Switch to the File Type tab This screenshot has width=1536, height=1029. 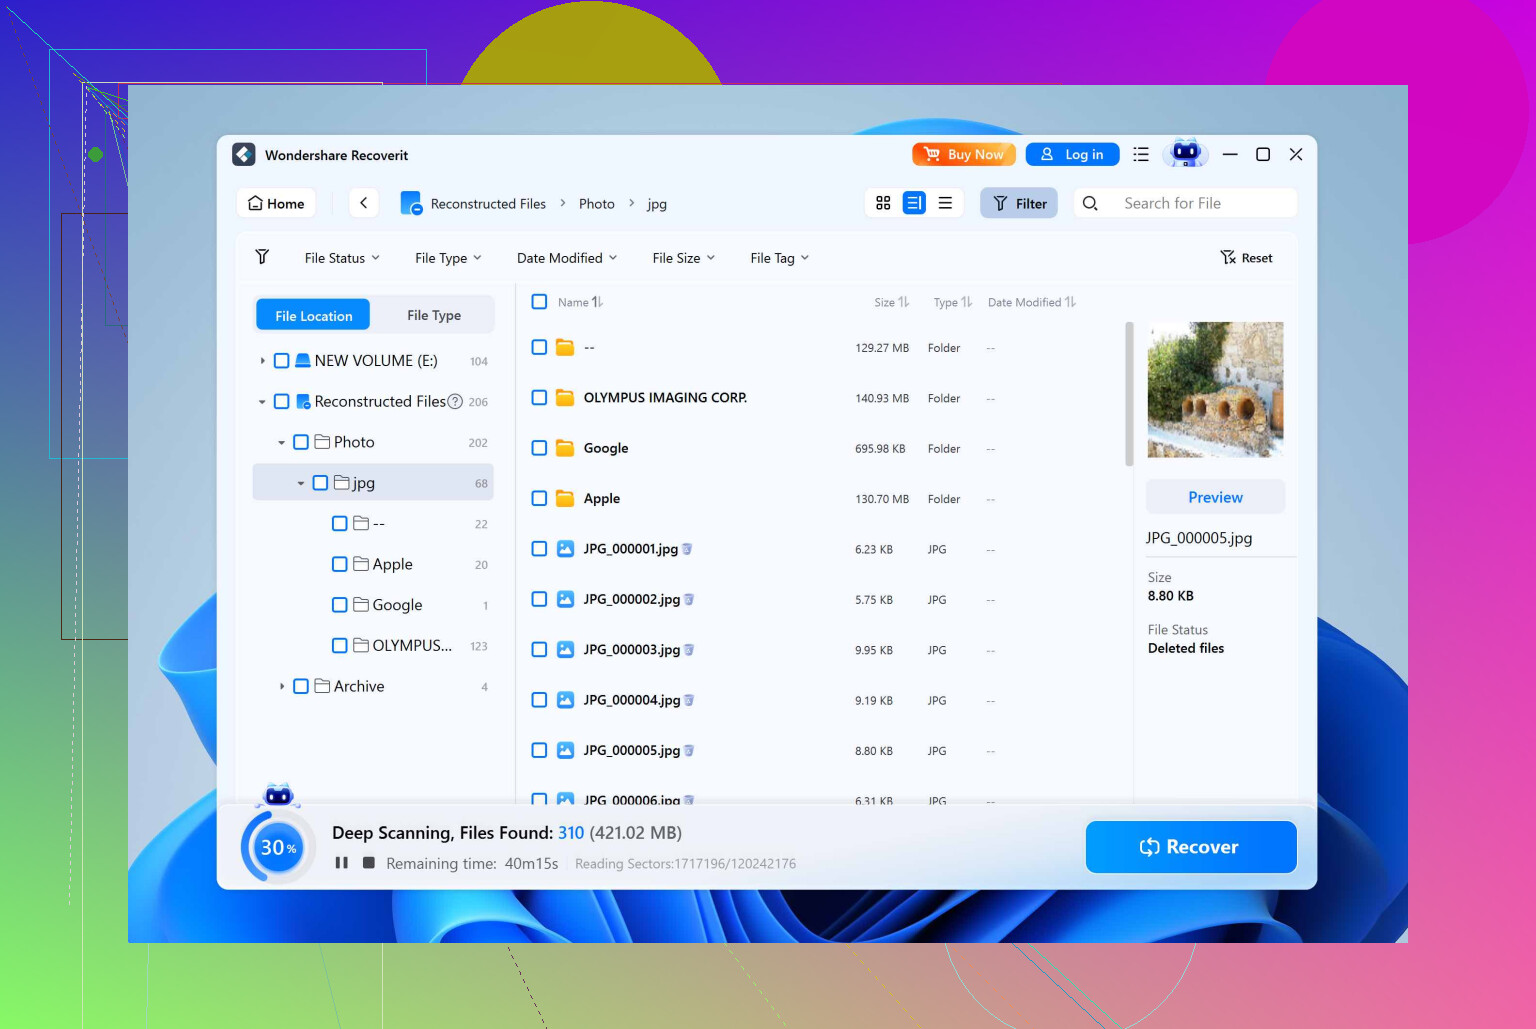434,315
